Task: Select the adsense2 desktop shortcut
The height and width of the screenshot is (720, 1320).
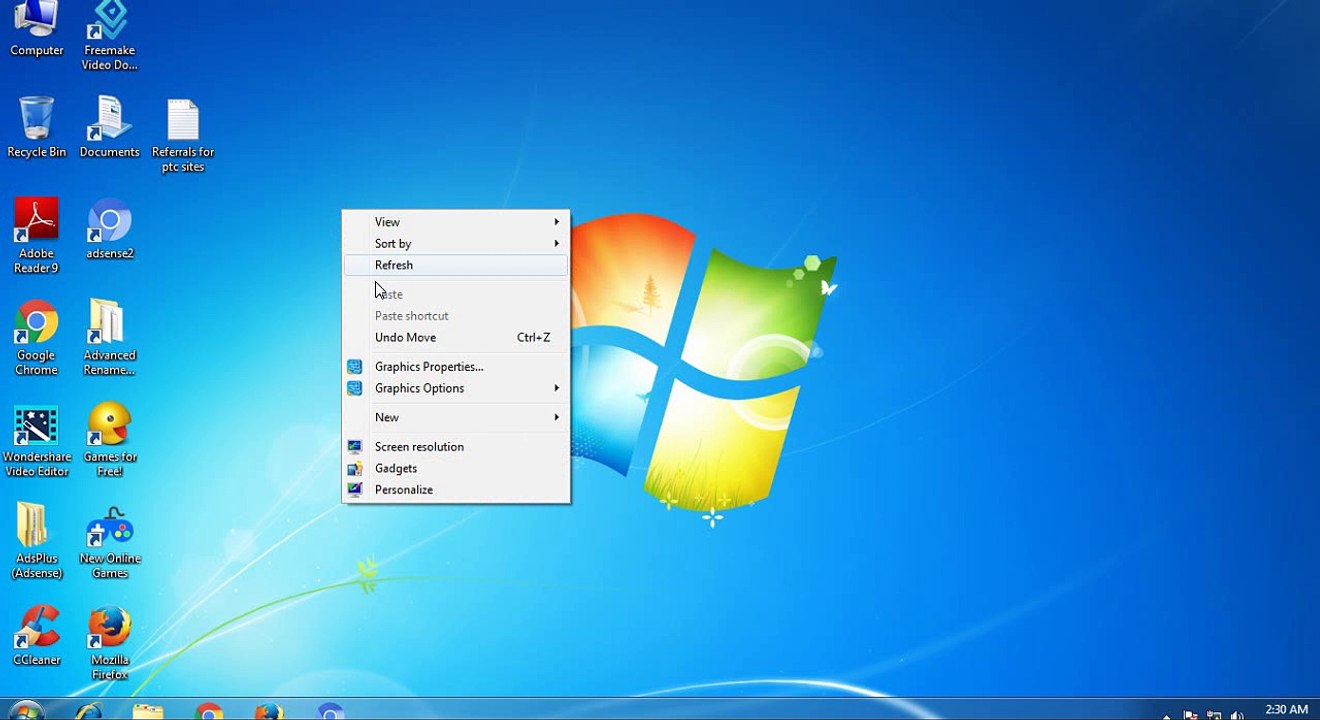Action: [110, 230]
